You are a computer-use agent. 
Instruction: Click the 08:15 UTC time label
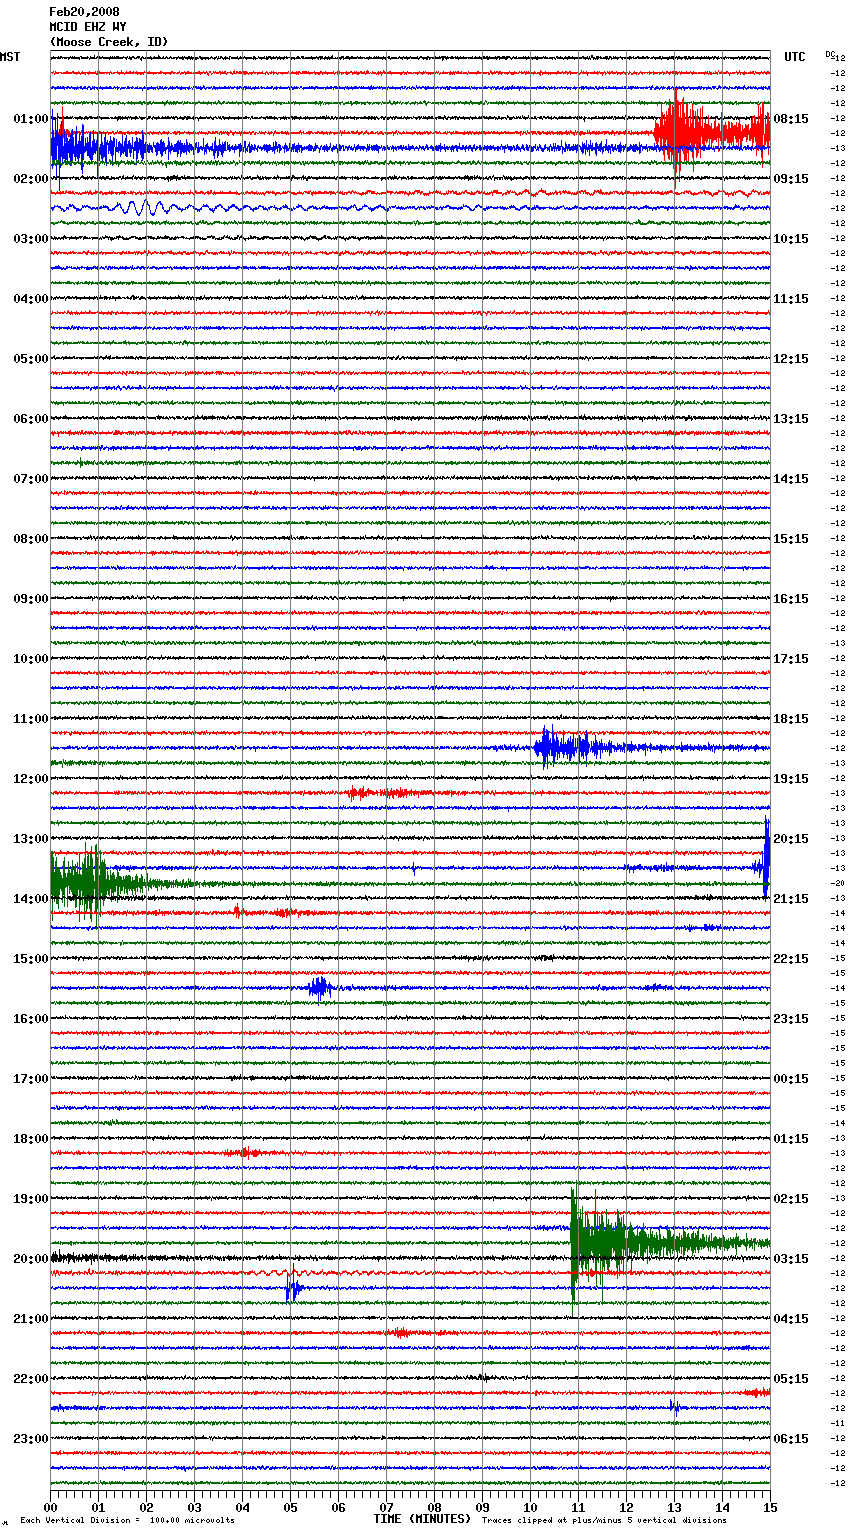(791, 119)
